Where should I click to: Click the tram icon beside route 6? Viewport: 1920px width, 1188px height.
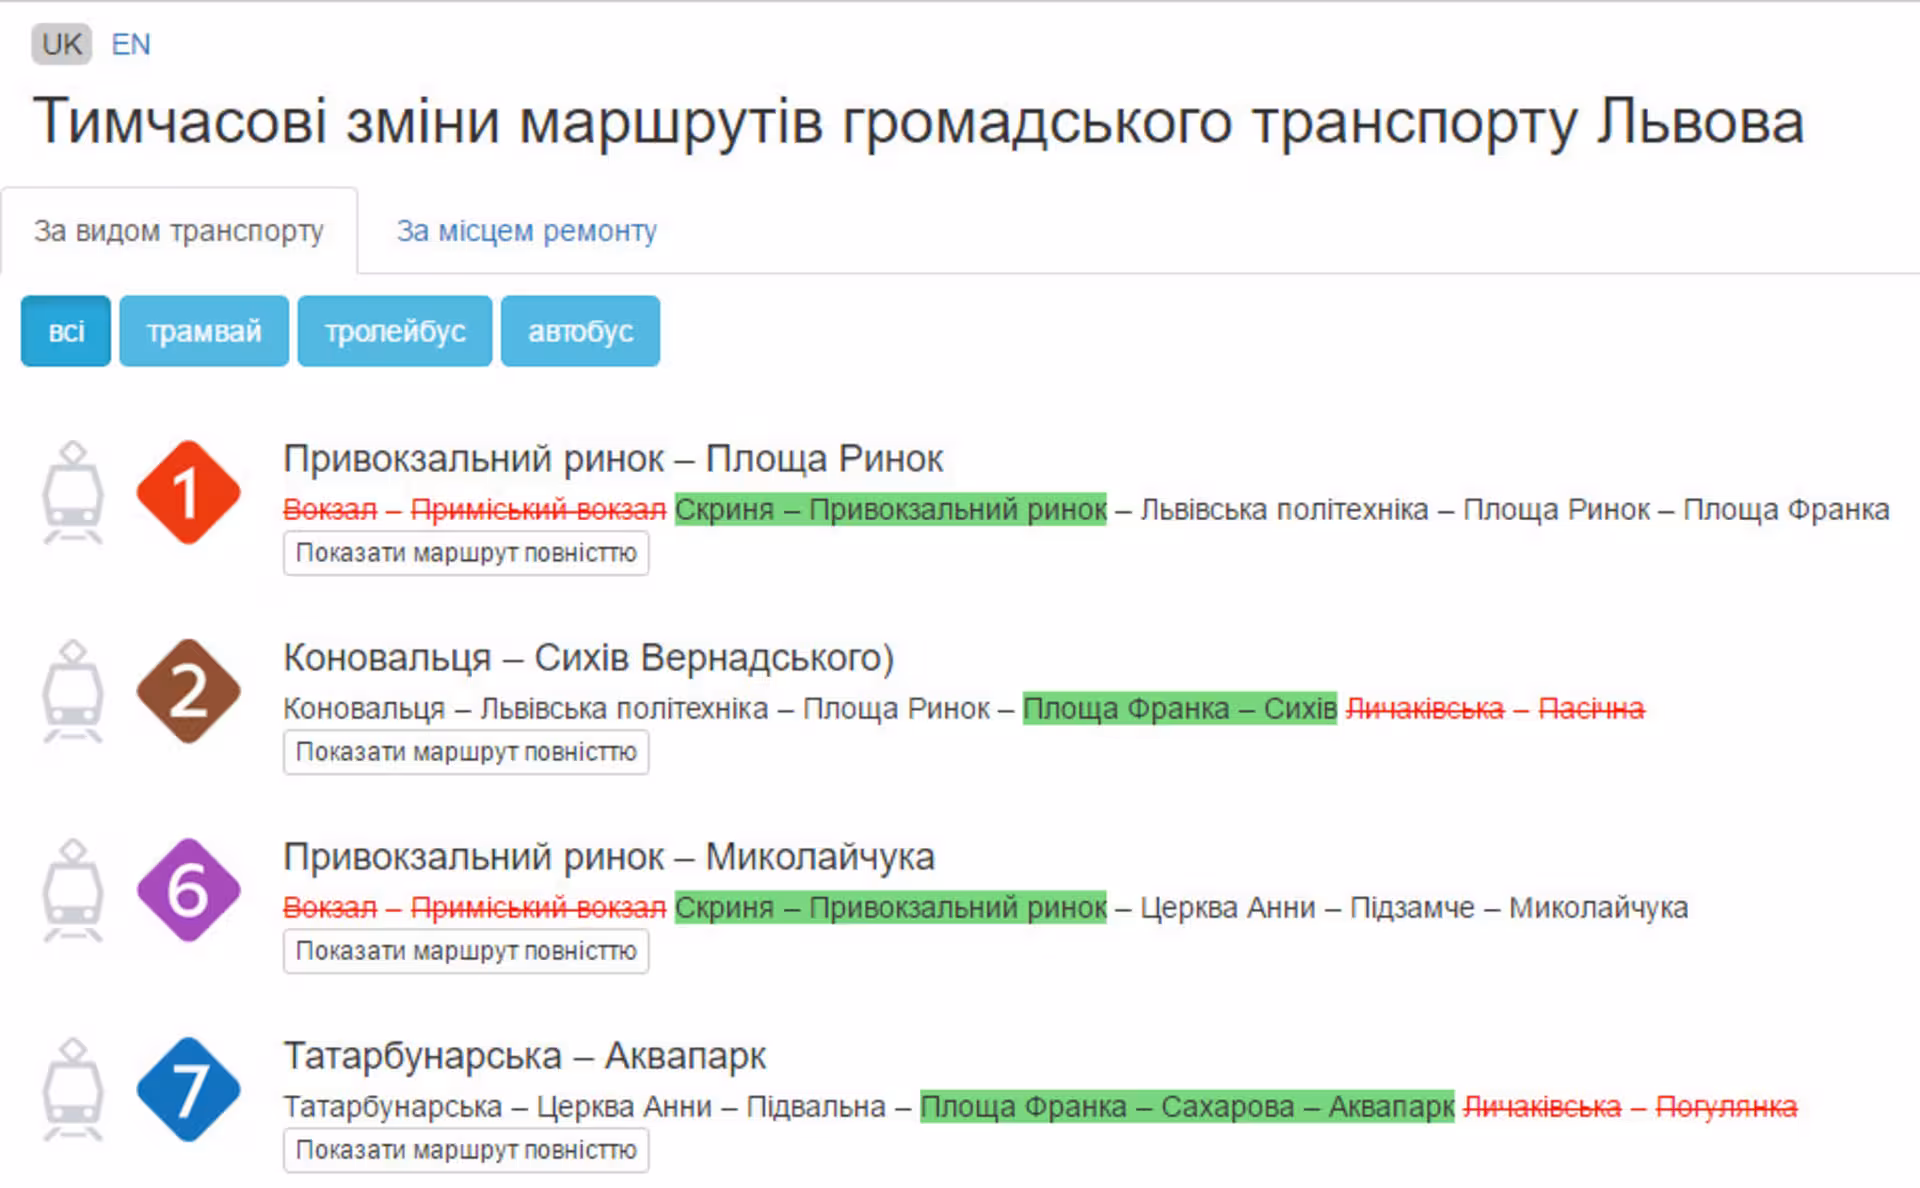pos(72,890)
